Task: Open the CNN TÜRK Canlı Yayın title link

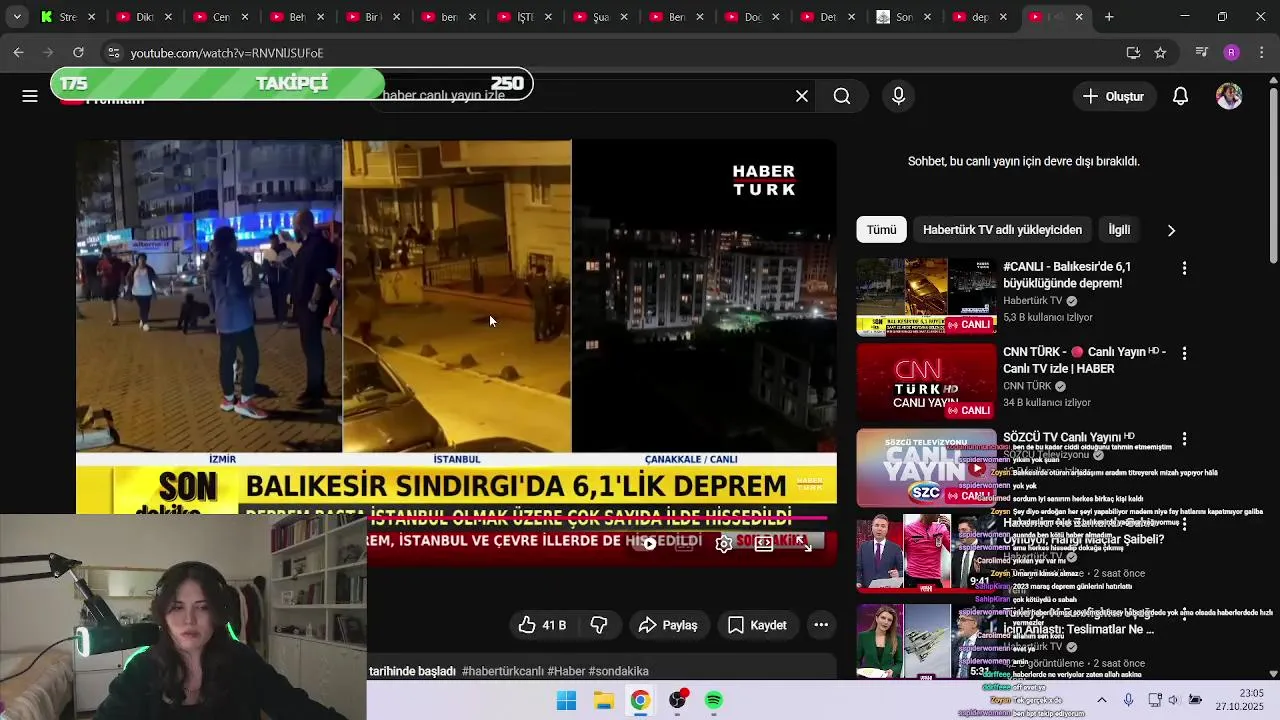Action: pos(1084,360)
